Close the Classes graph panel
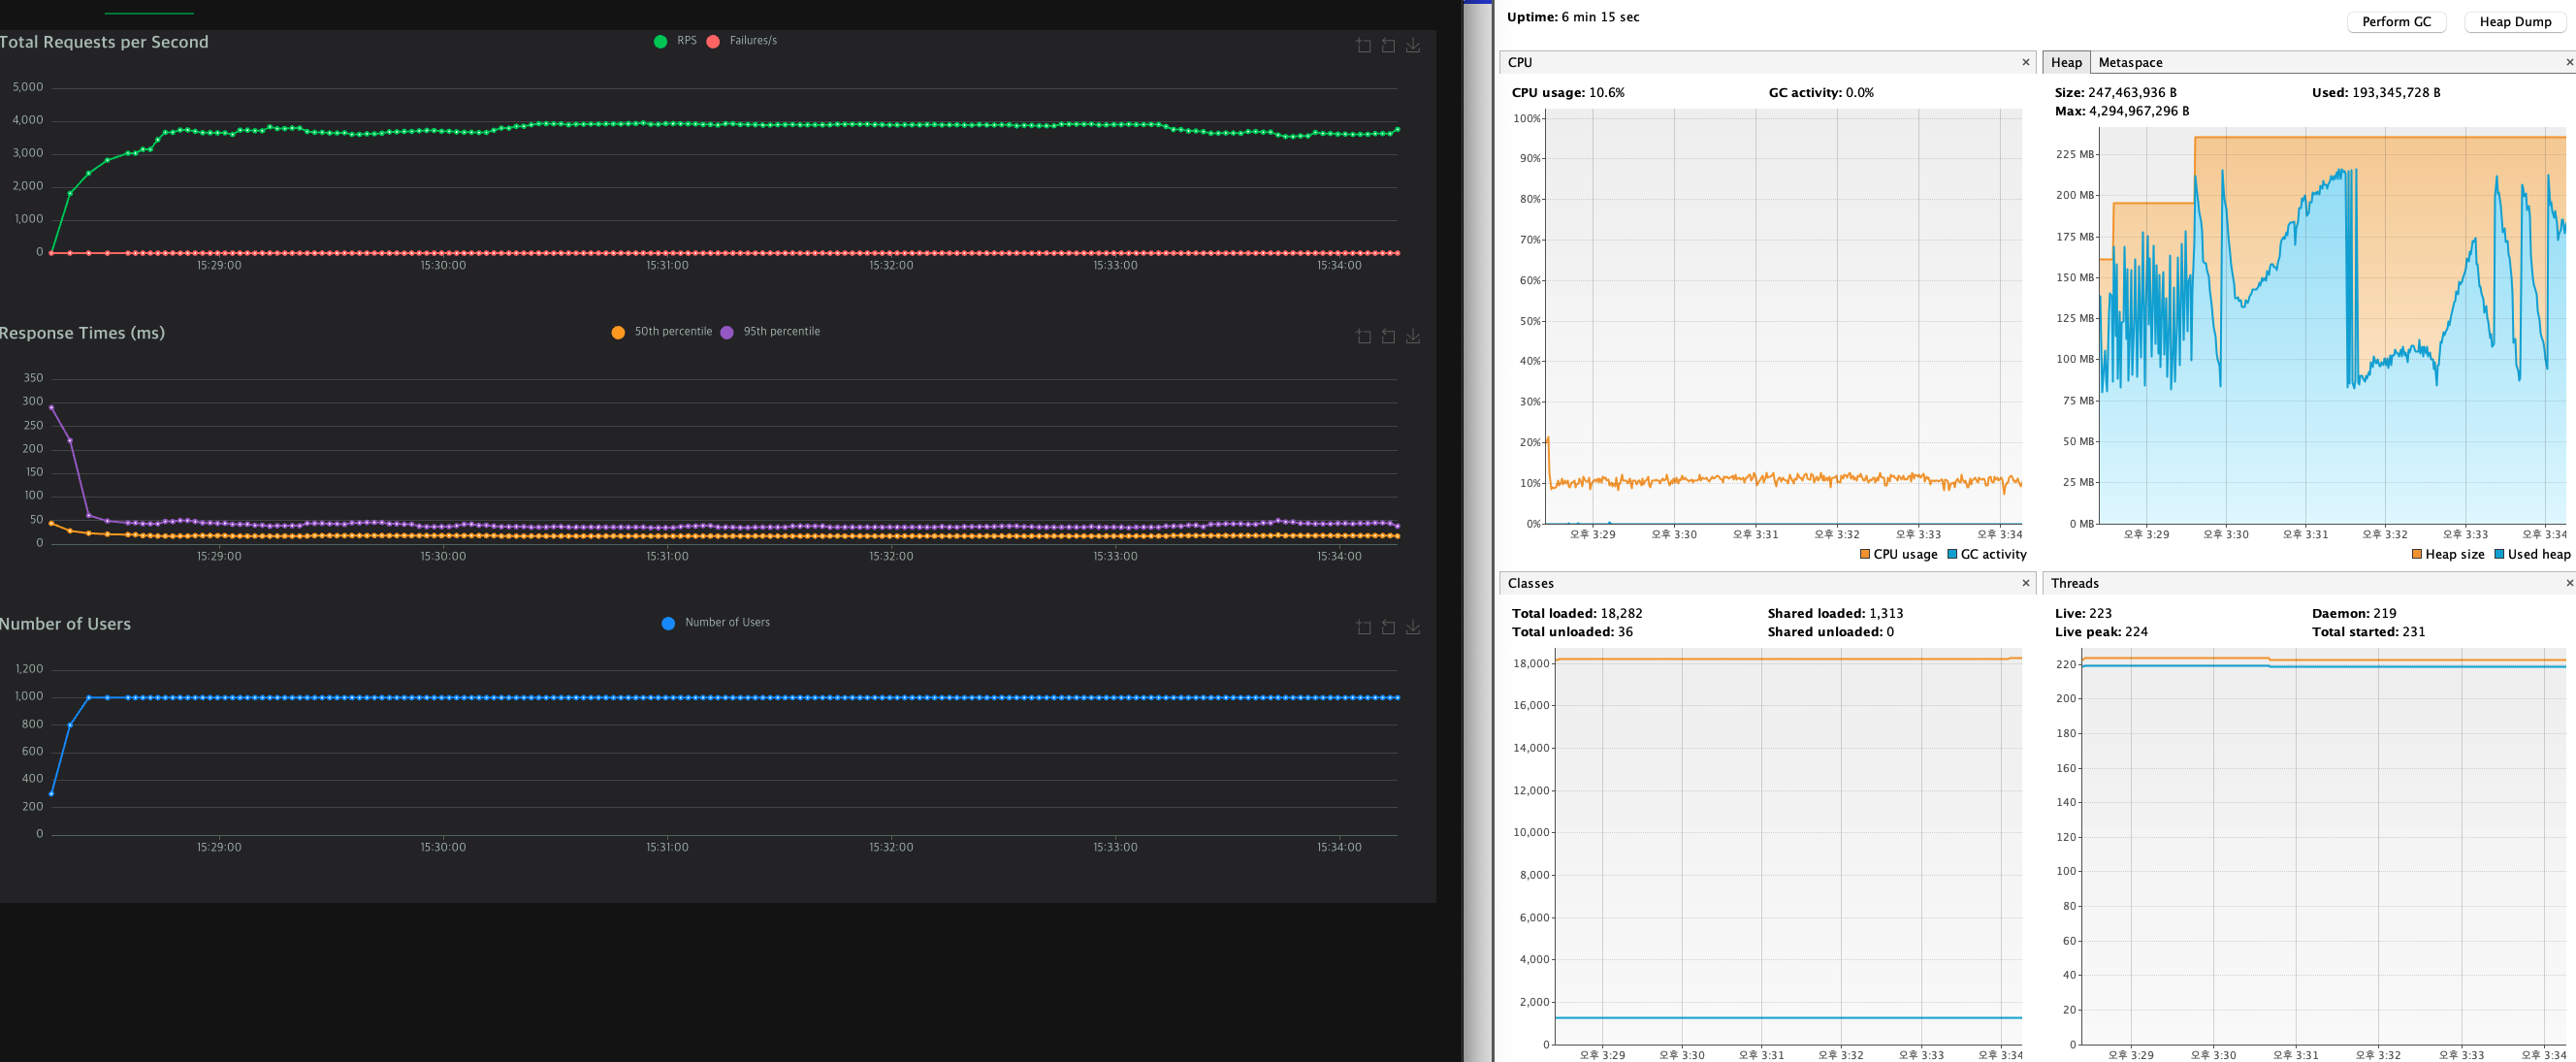2576x1062 pixels. 2026,583
